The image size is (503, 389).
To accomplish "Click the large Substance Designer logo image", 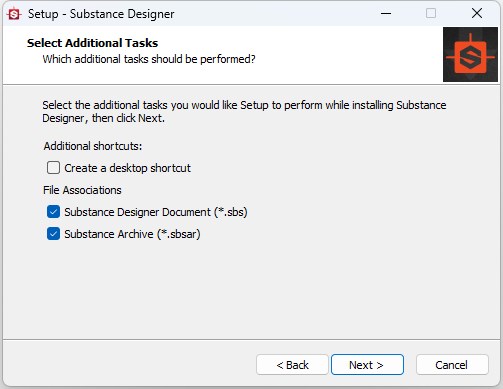I will pos(470,55).
